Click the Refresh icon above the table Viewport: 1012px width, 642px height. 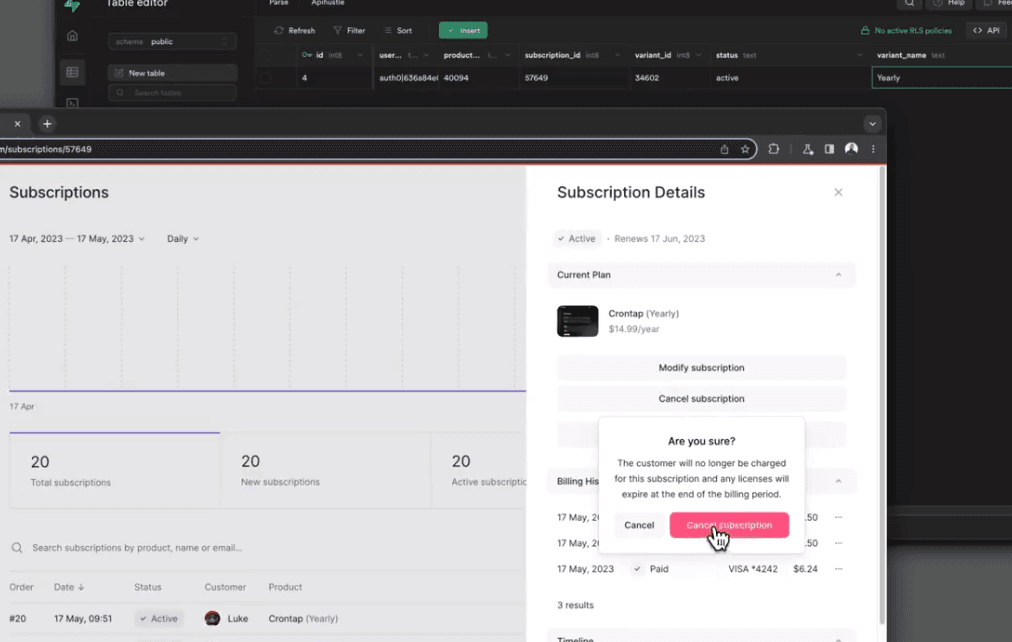279,30
